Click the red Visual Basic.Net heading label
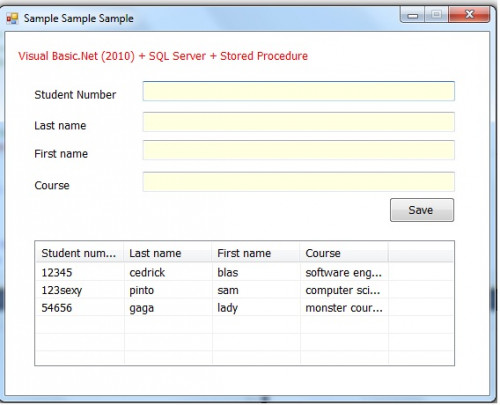The width and height of the screenshot is (500, 405). point(163,56)
